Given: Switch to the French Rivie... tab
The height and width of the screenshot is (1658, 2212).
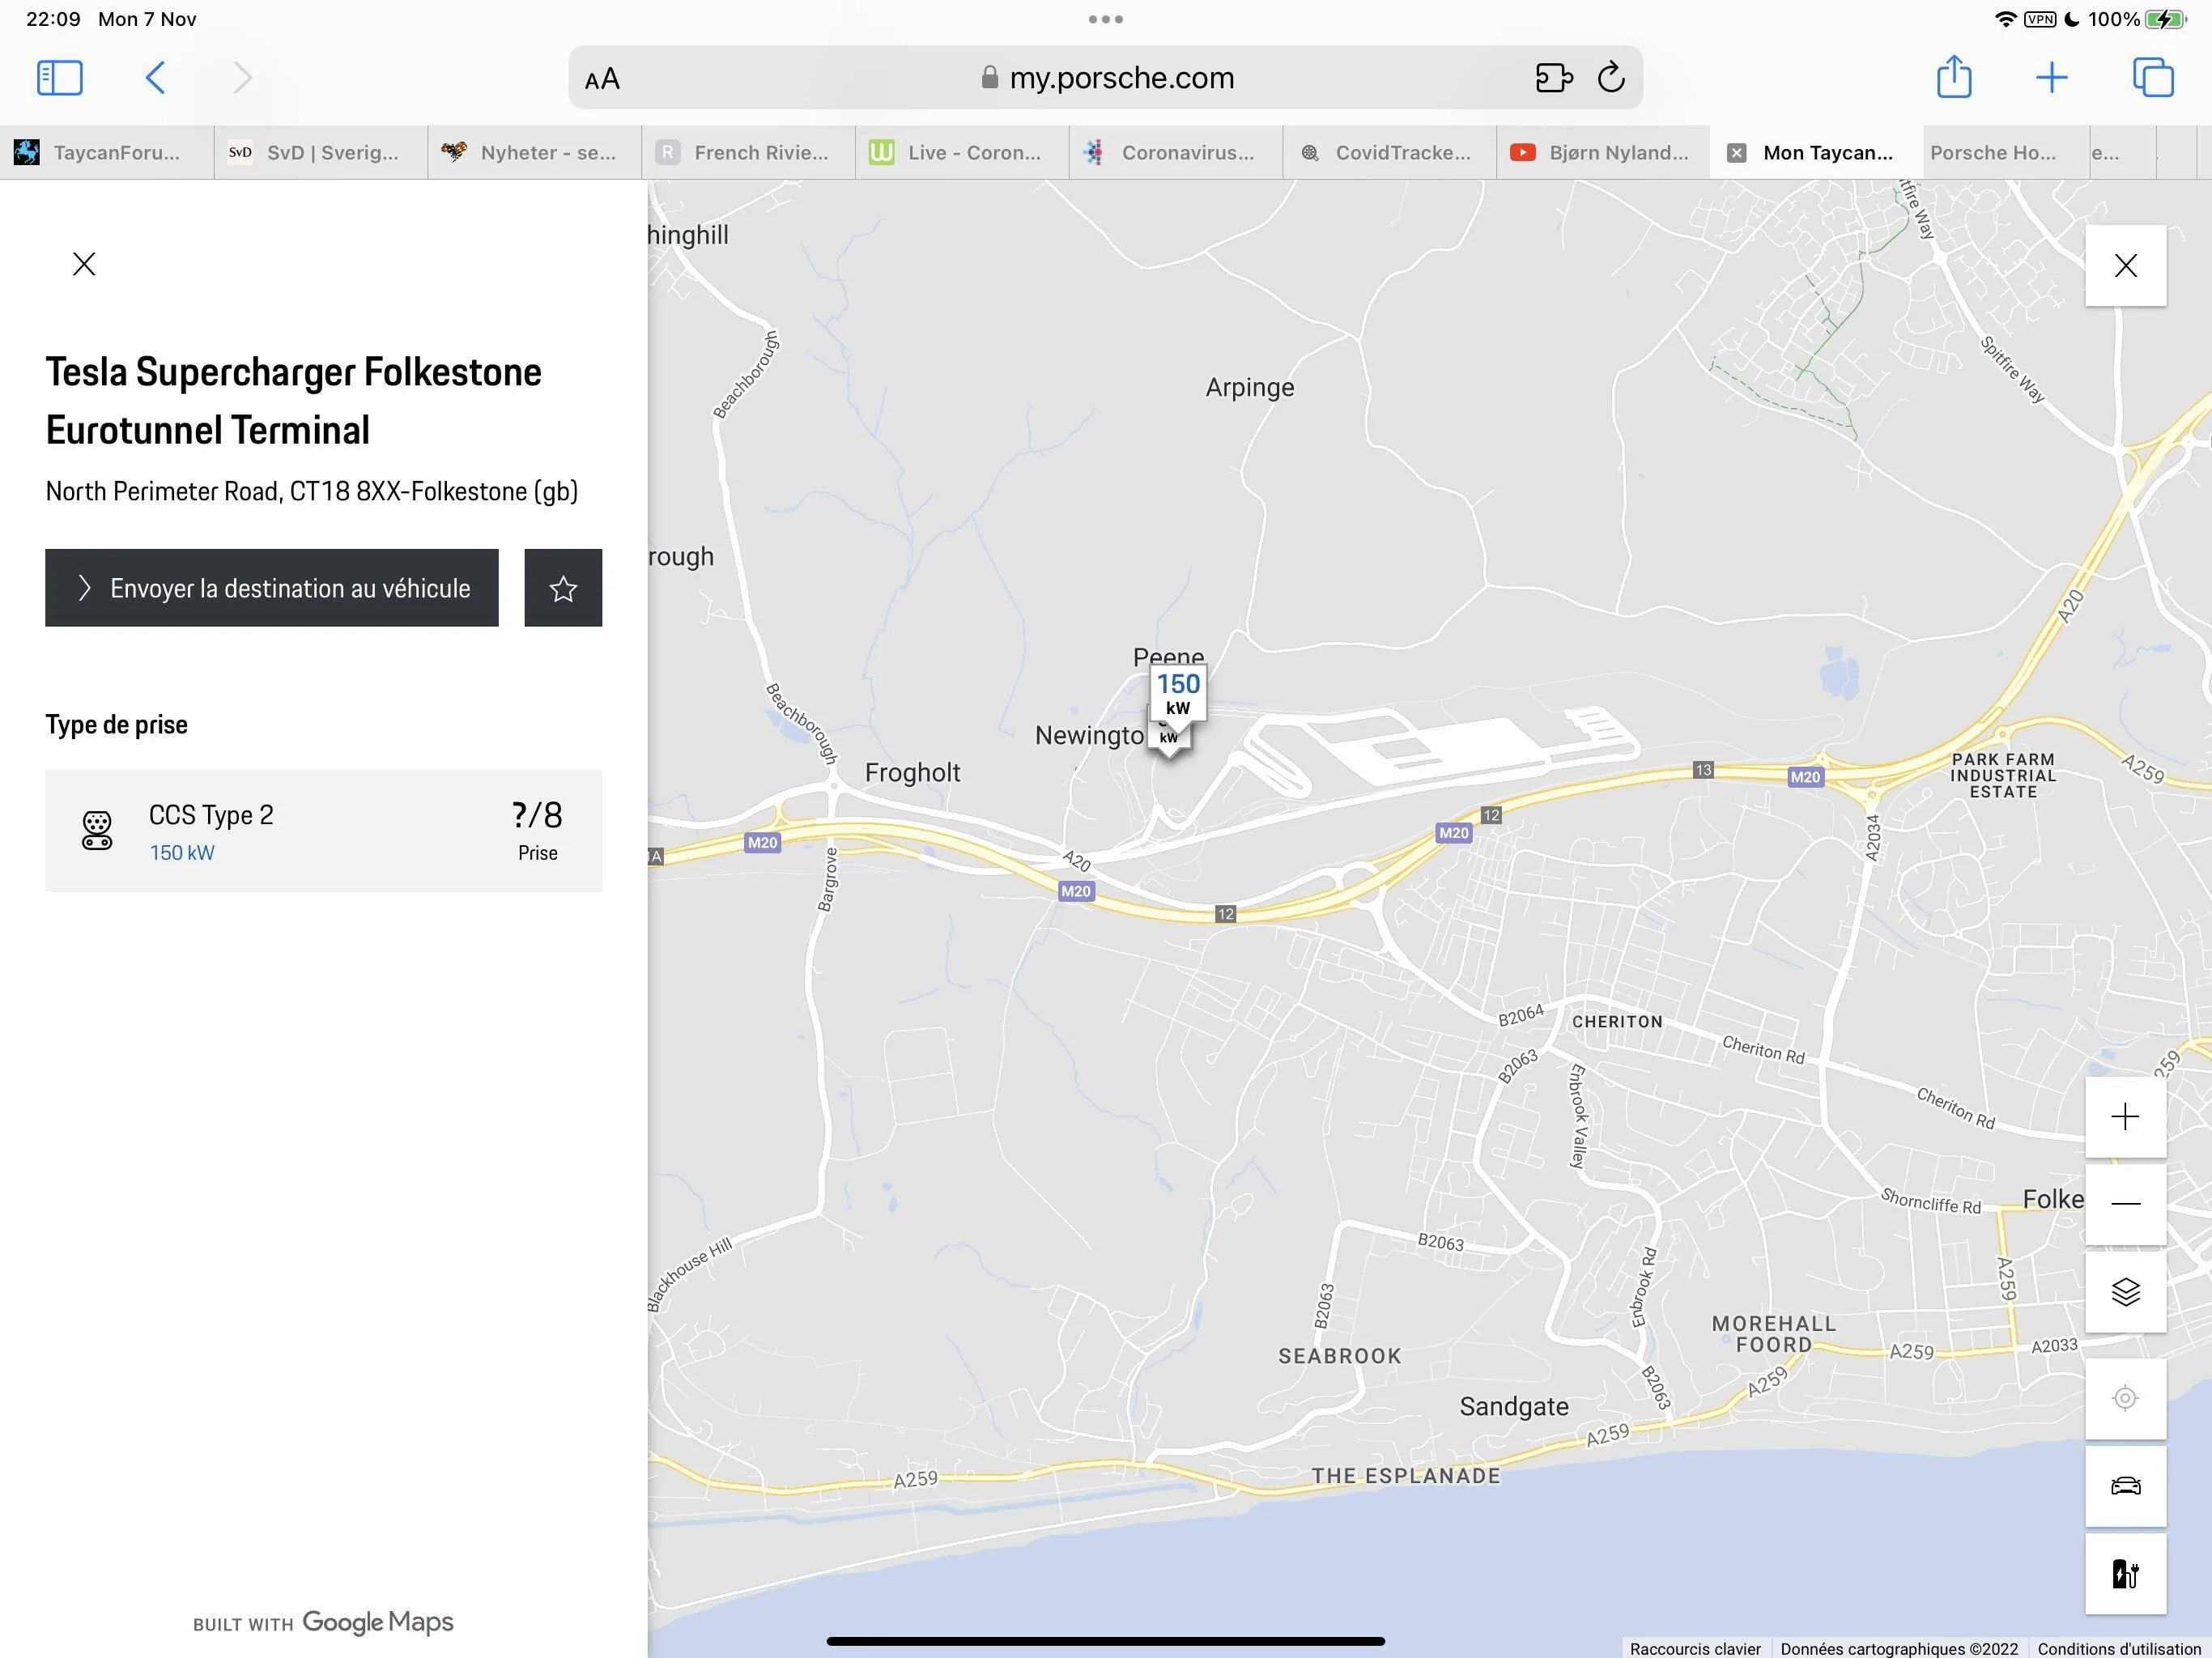Looking at the screenshot, I should click(x=748, y=153).
